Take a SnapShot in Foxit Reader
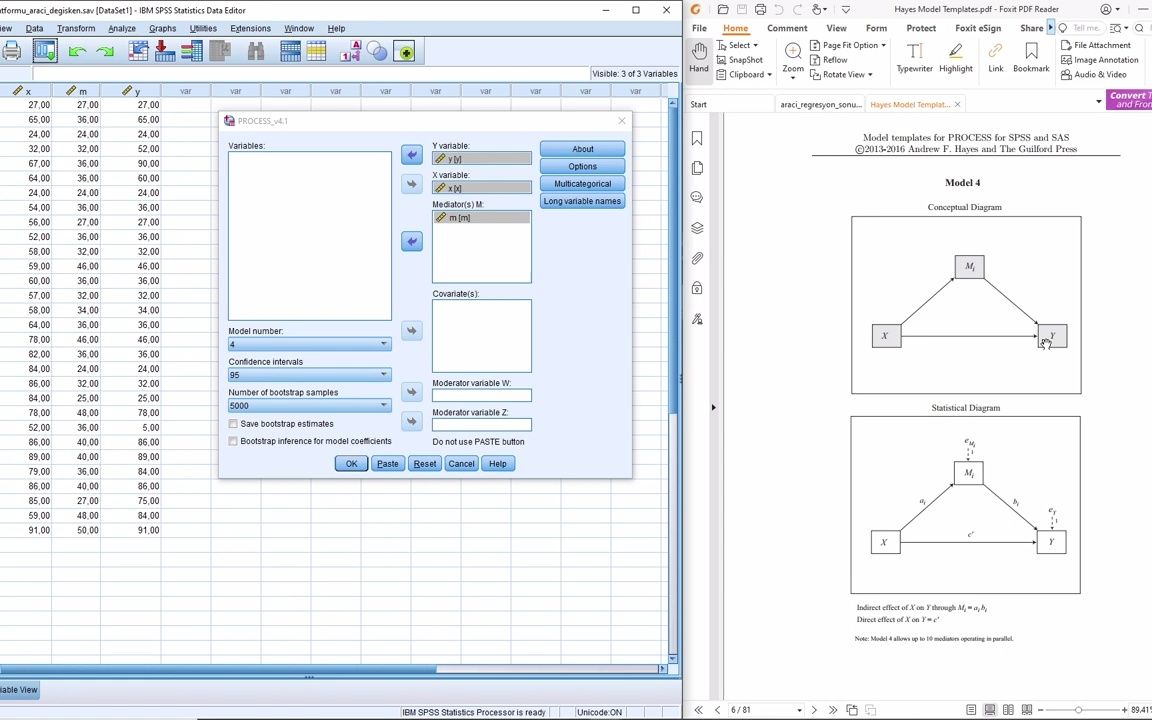Viewport: 1152px width, 720px height. 744,59
